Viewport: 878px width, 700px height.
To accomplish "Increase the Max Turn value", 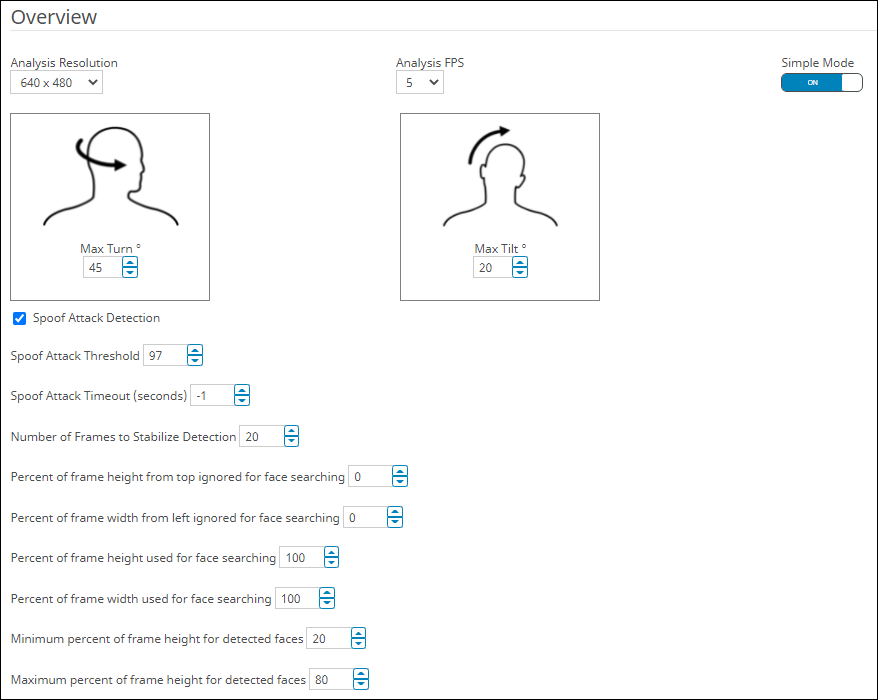I will coord(130,262).
